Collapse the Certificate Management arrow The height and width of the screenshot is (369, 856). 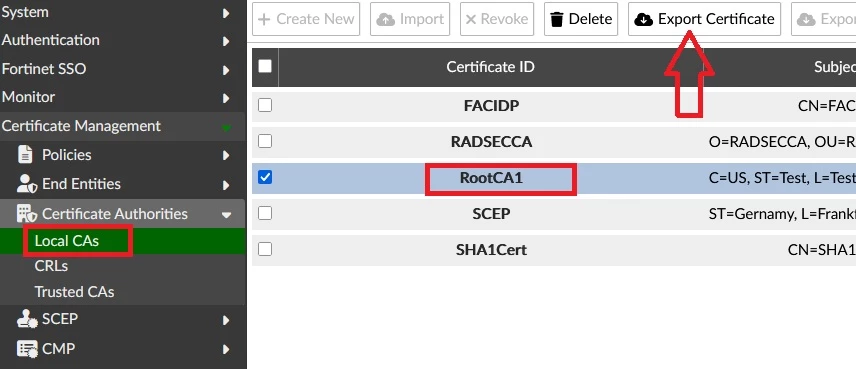tap(226, 128)
